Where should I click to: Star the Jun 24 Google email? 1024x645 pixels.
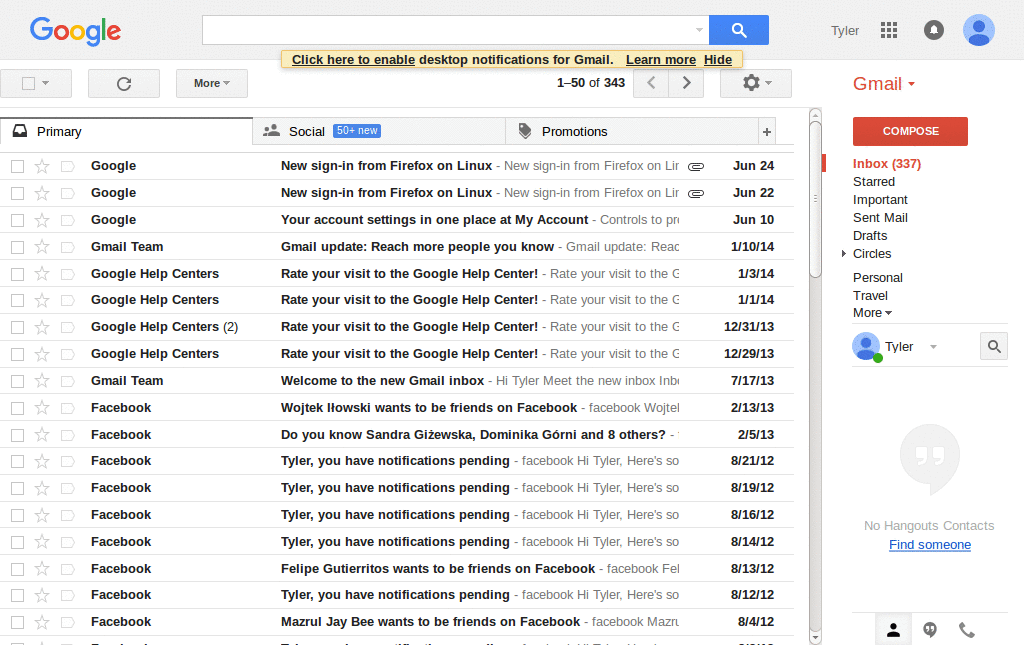[x=42, y=166]
